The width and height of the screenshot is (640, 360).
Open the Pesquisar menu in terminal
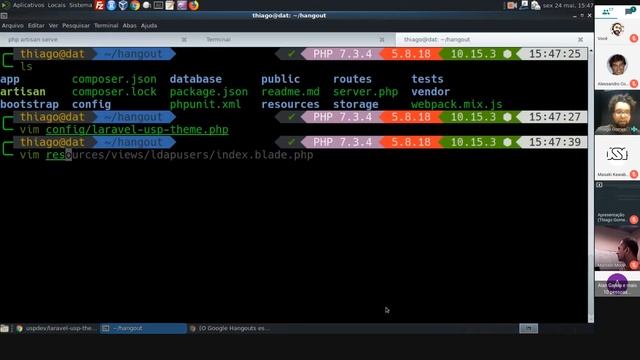tap(76, 25)
